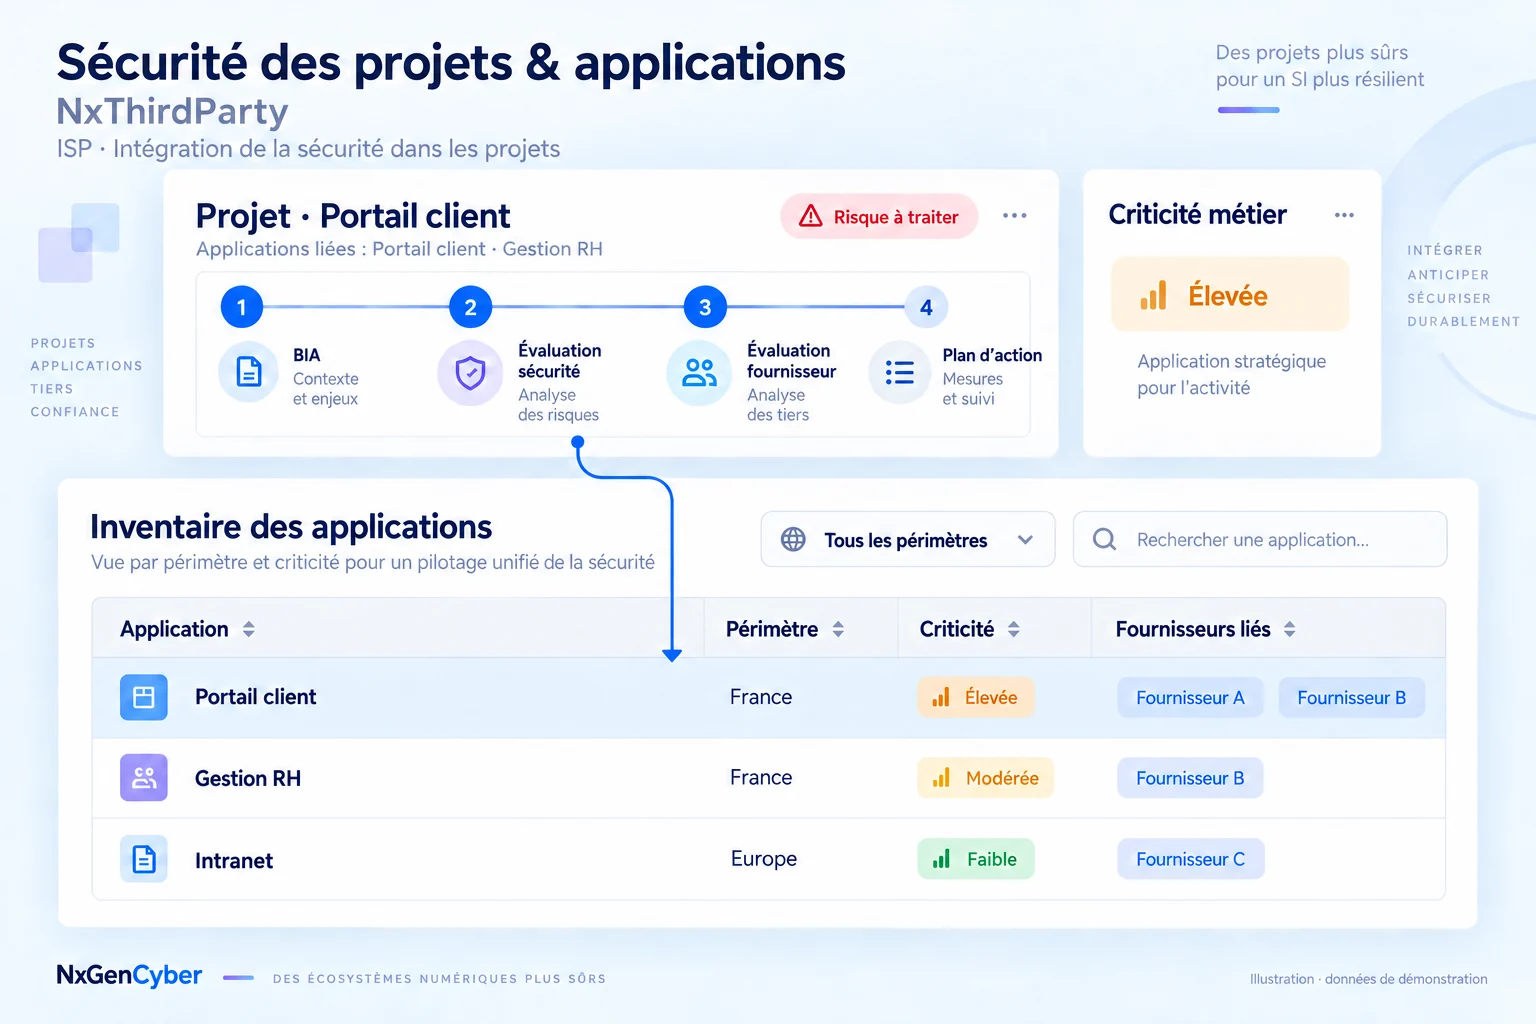
Task: Click the Intranet app icon
Action: (x=144, y=859)
